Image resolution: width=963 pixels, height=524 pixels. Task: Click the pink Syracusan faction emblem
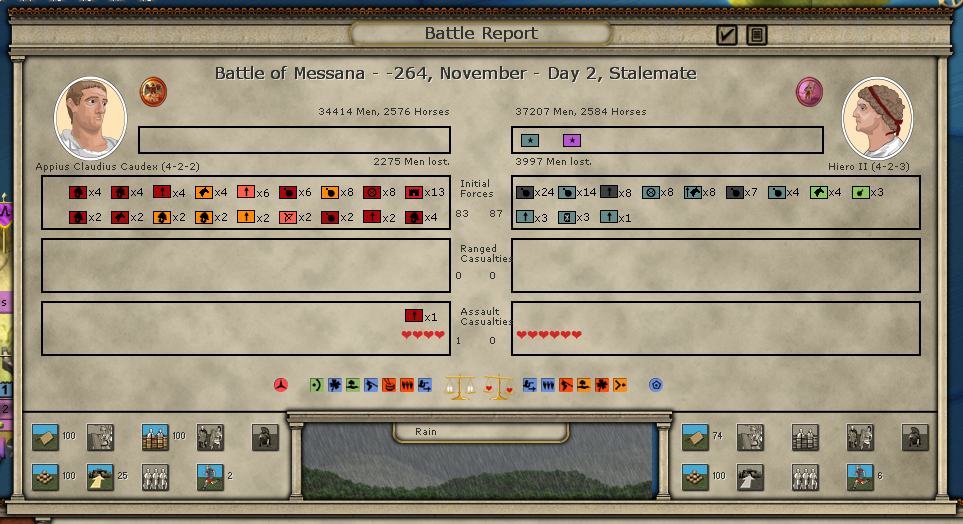pos(809,92)
